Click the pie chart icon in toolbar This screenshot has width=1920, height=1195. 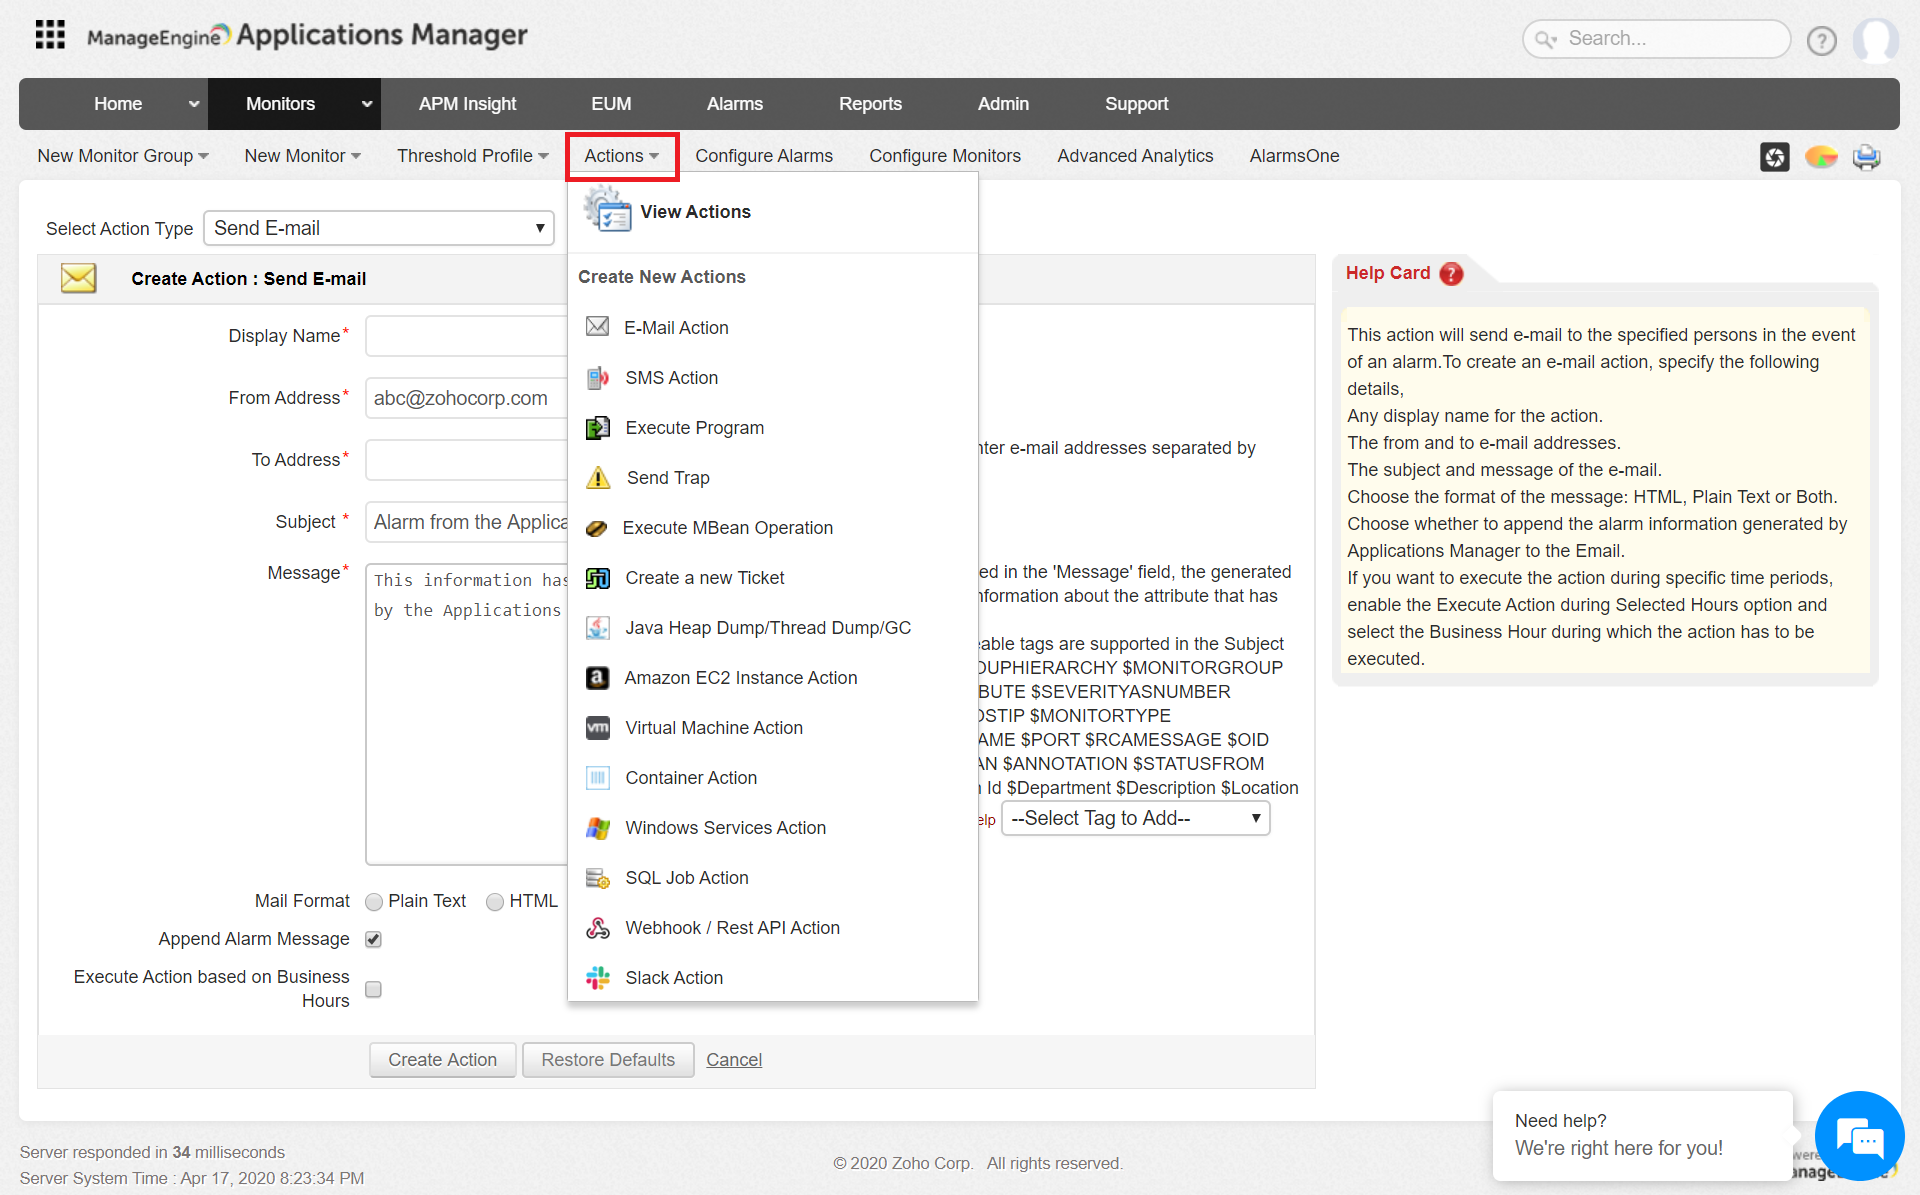(x=1821, y=157)
